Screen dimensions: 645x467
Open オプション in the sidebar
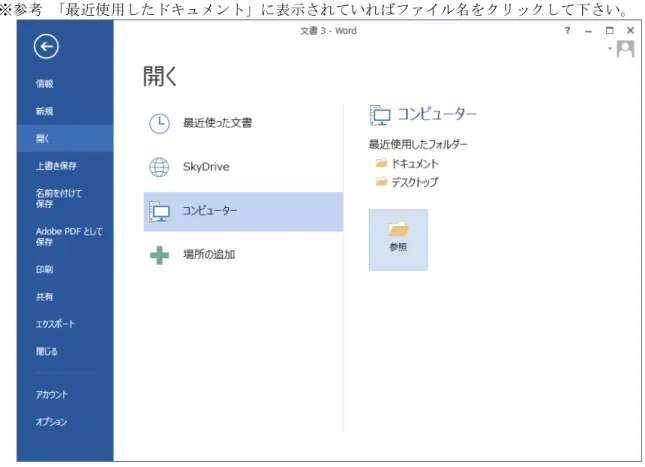coord(51,422)
